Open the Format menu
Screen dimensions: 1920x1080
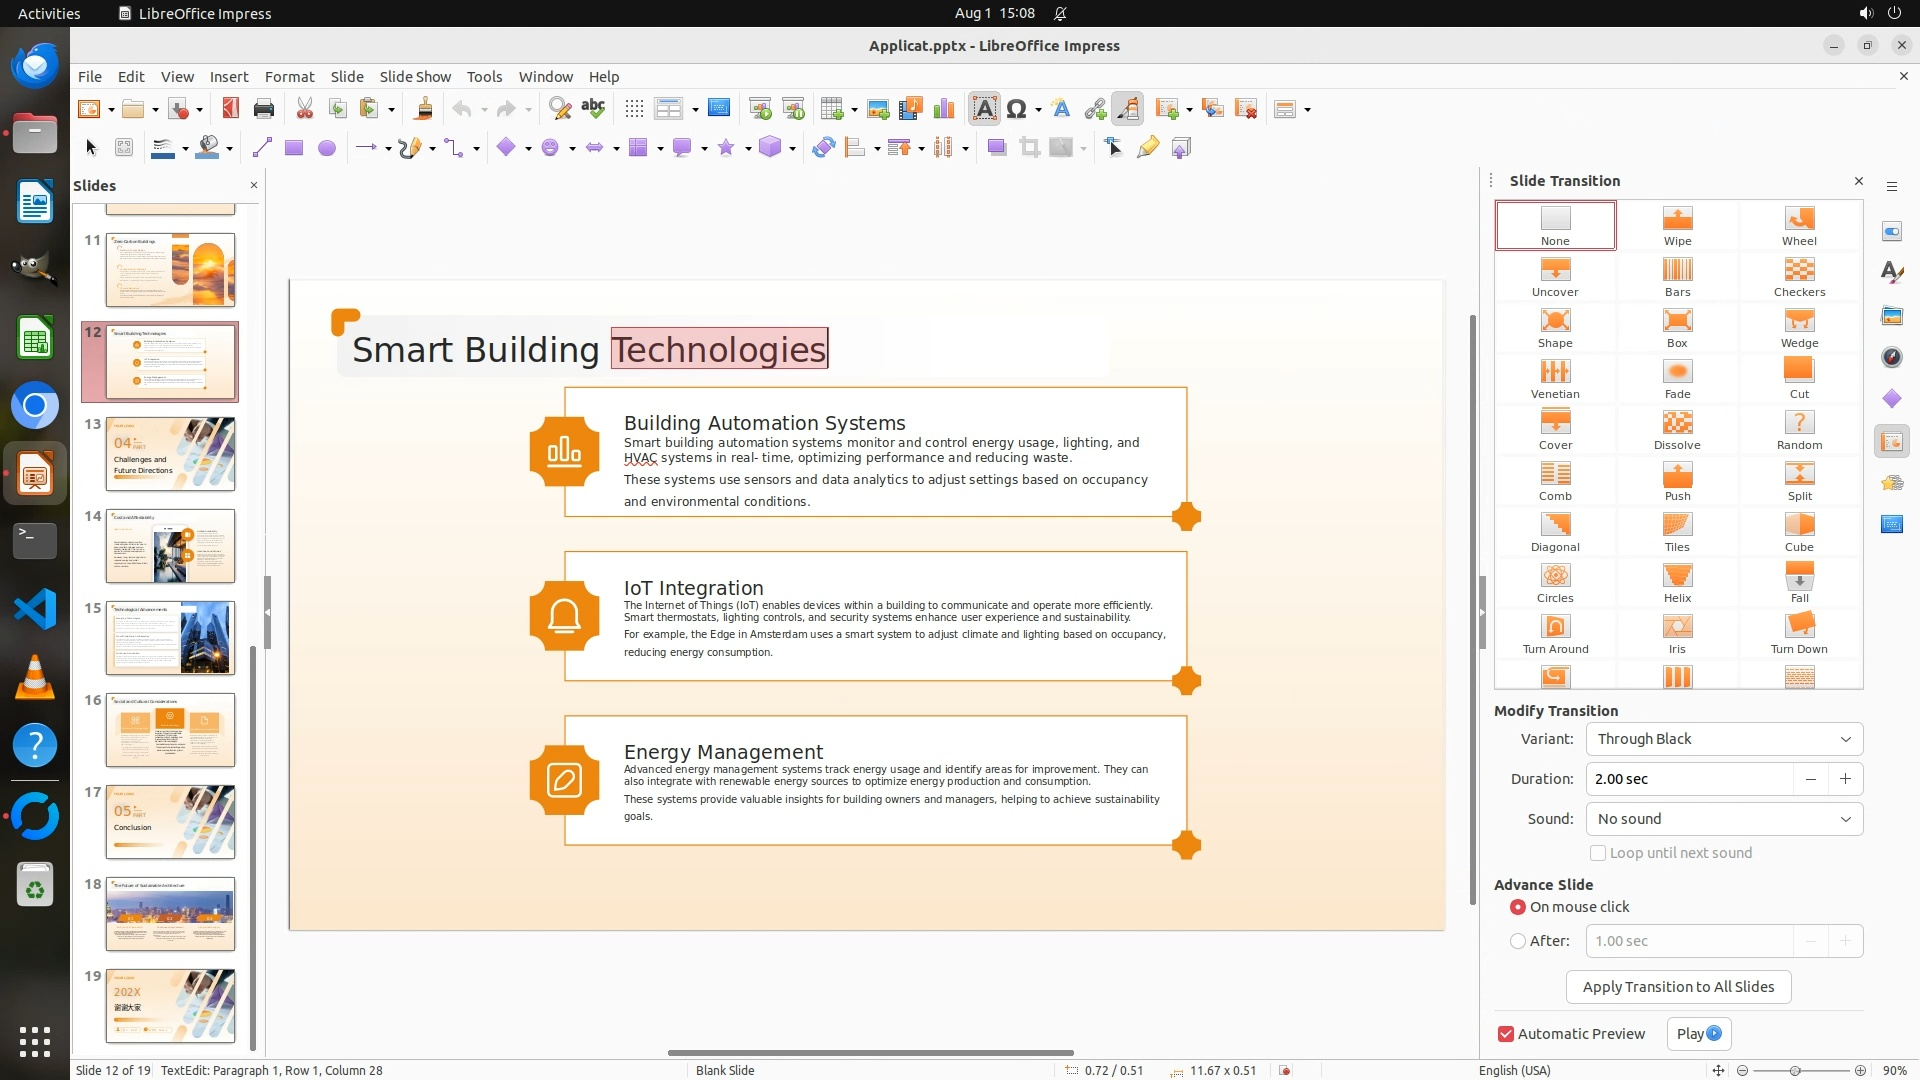tap(289, 77)
